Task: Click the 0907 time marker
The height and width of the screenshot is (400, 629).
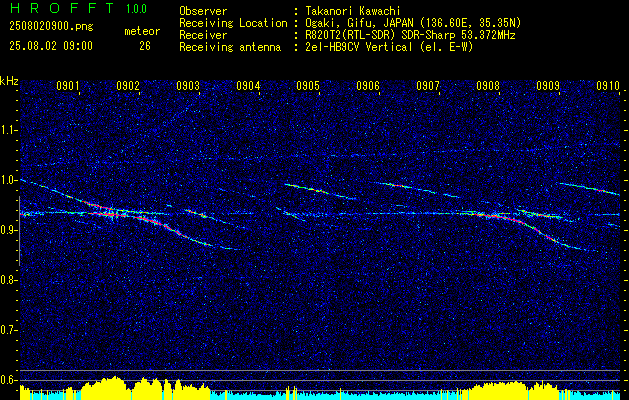Action: click(428, 85)
